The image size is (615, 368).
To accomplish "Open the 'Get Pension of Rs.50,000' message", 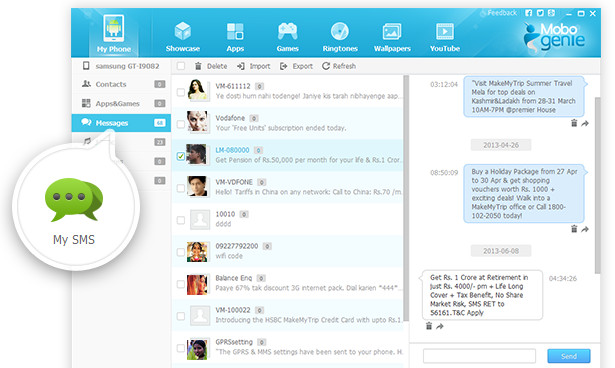I will (308, 160).
